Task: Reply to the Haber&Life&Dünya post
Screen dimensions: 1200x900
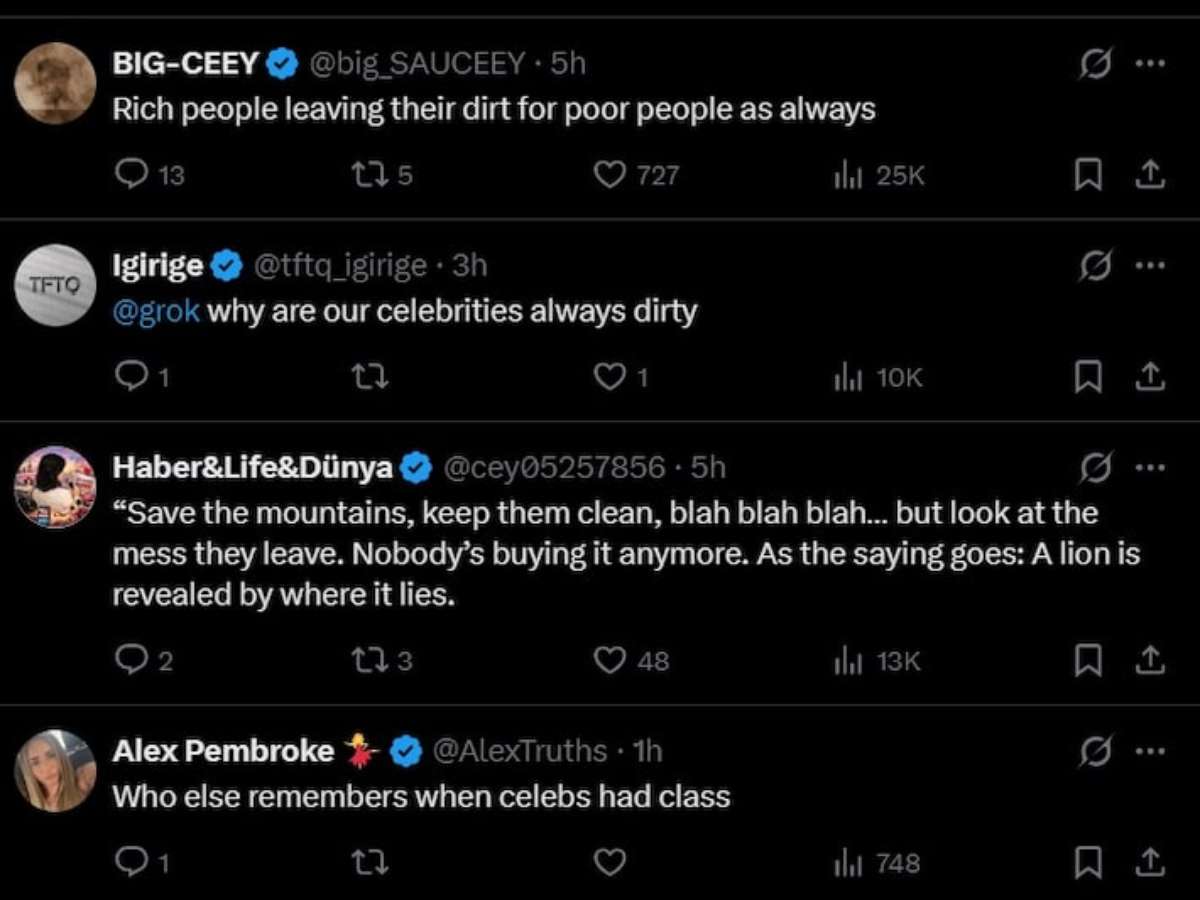Action: [x=132, y=660]
